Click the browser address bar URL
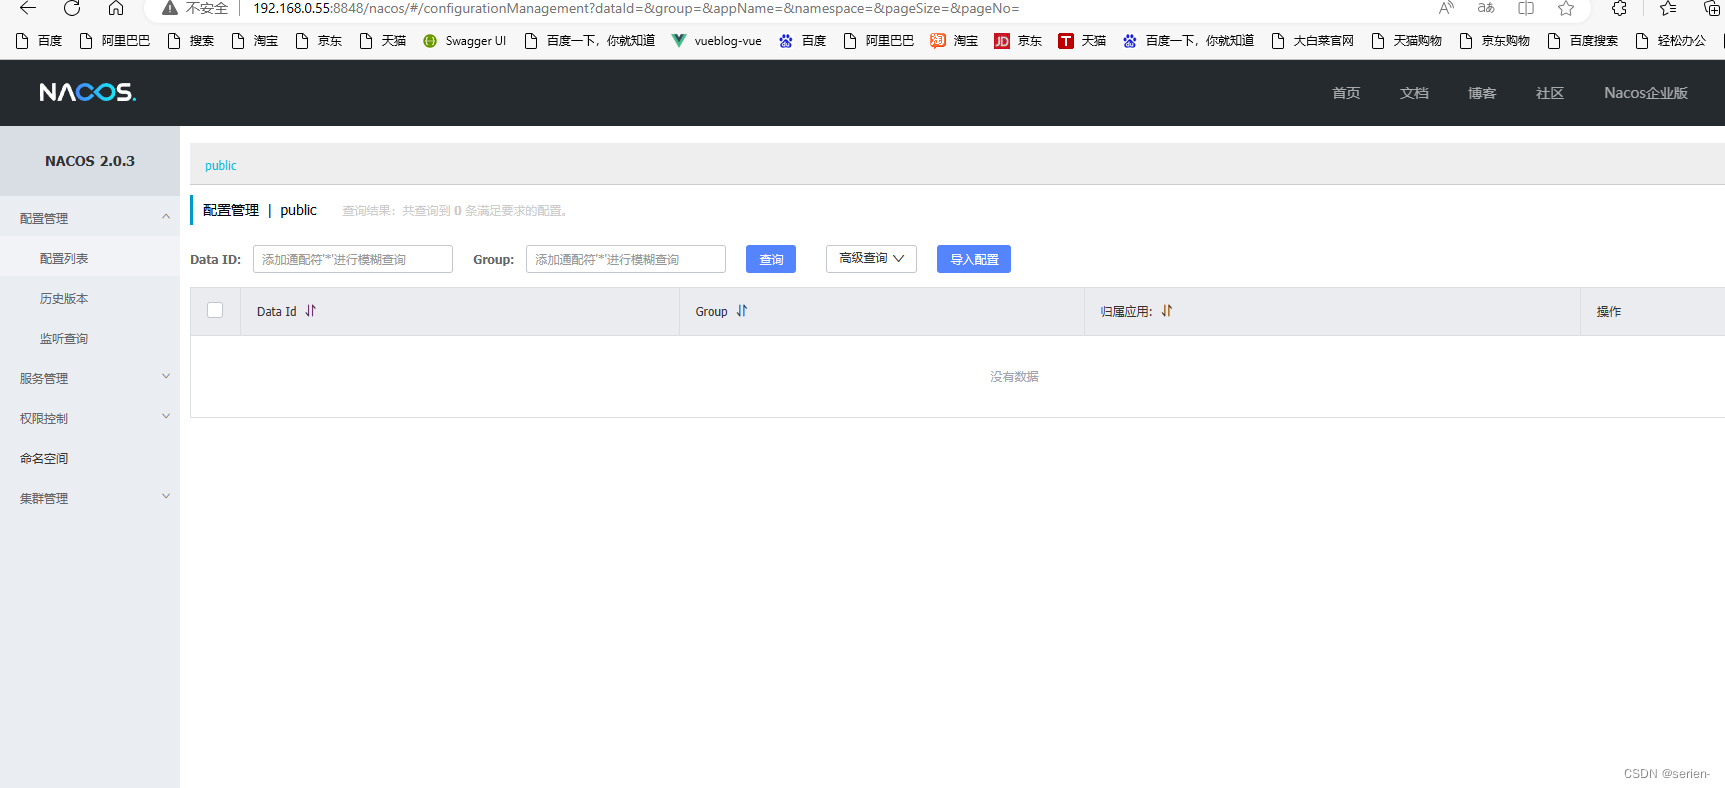Screen dimensions: 1725x788 [x=636, y=8]
